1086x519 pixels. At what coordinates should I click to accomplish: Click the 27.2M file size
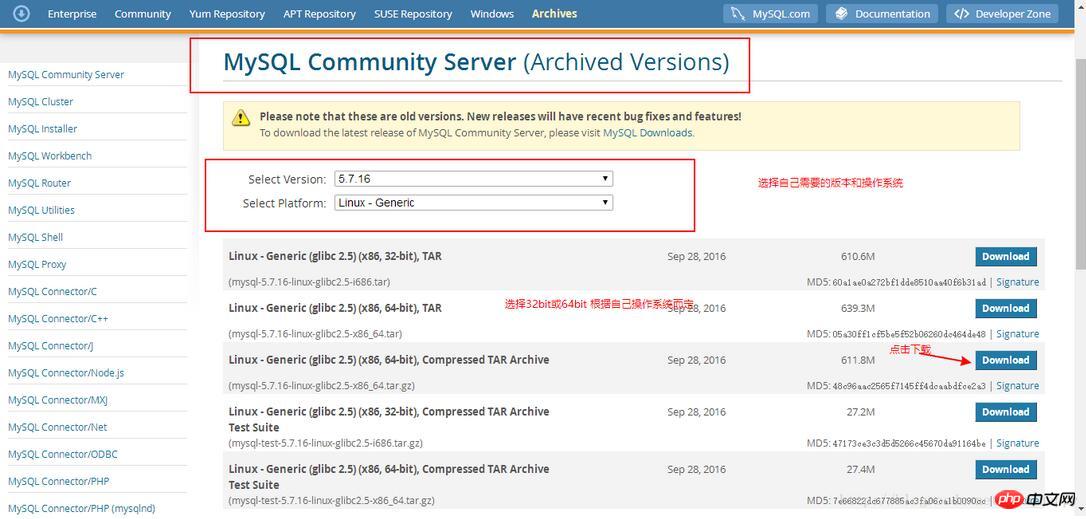click(x=860, y=412)
